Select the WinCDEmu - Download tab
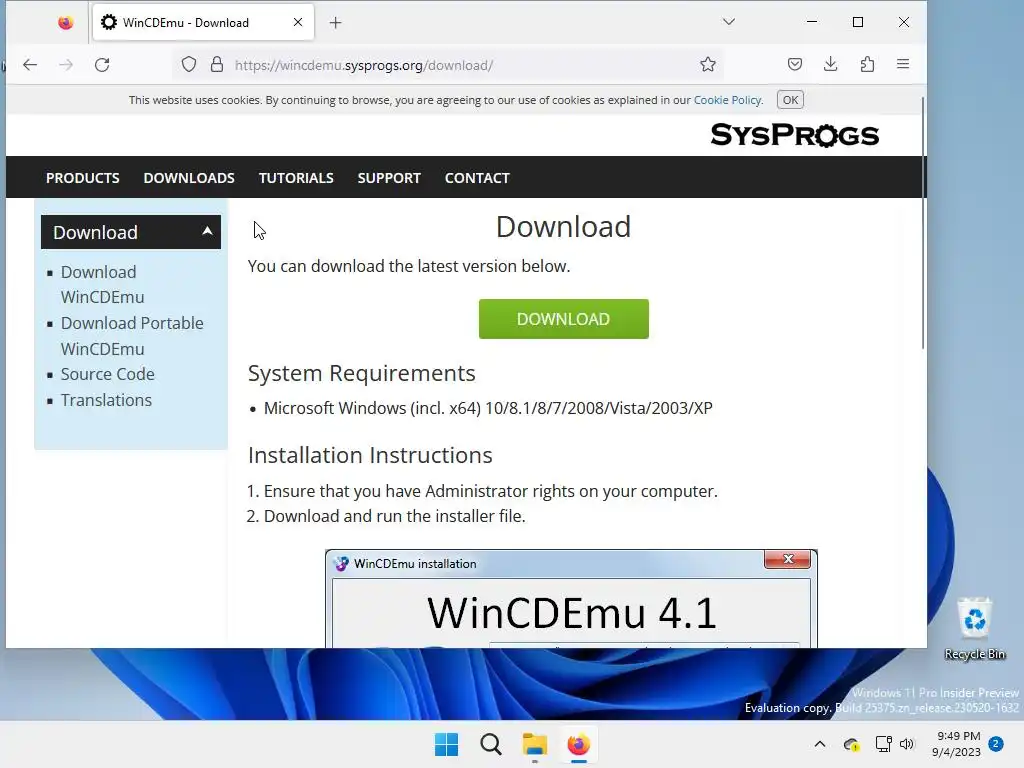1024x768 pixels. pyautogui.click(x=204, y=23)
